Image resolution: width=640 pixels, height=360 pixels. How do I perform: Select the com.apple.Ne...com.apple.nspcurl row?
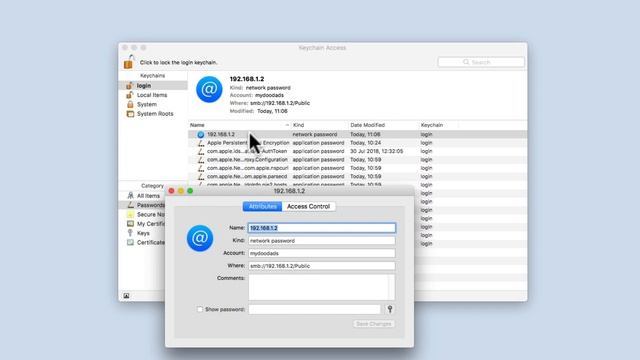358,168
